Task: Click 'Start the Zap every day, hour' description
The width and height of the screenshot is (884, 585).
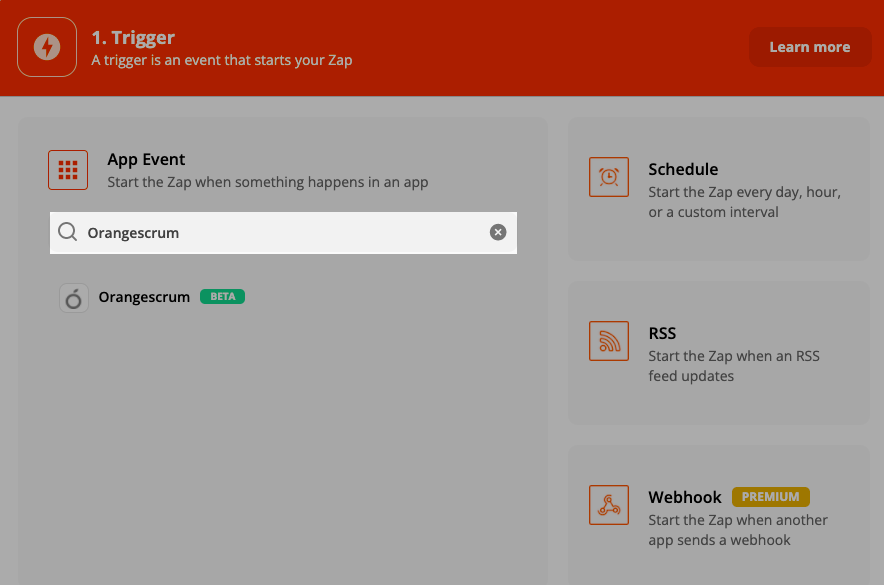Action: point(744,202)
